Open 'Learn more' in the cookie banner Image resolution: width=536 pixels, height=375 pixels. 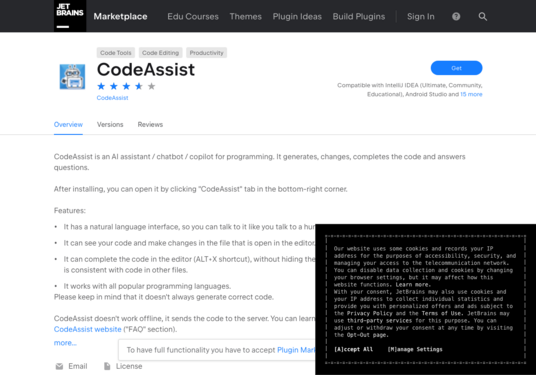[x=413, y=284]
